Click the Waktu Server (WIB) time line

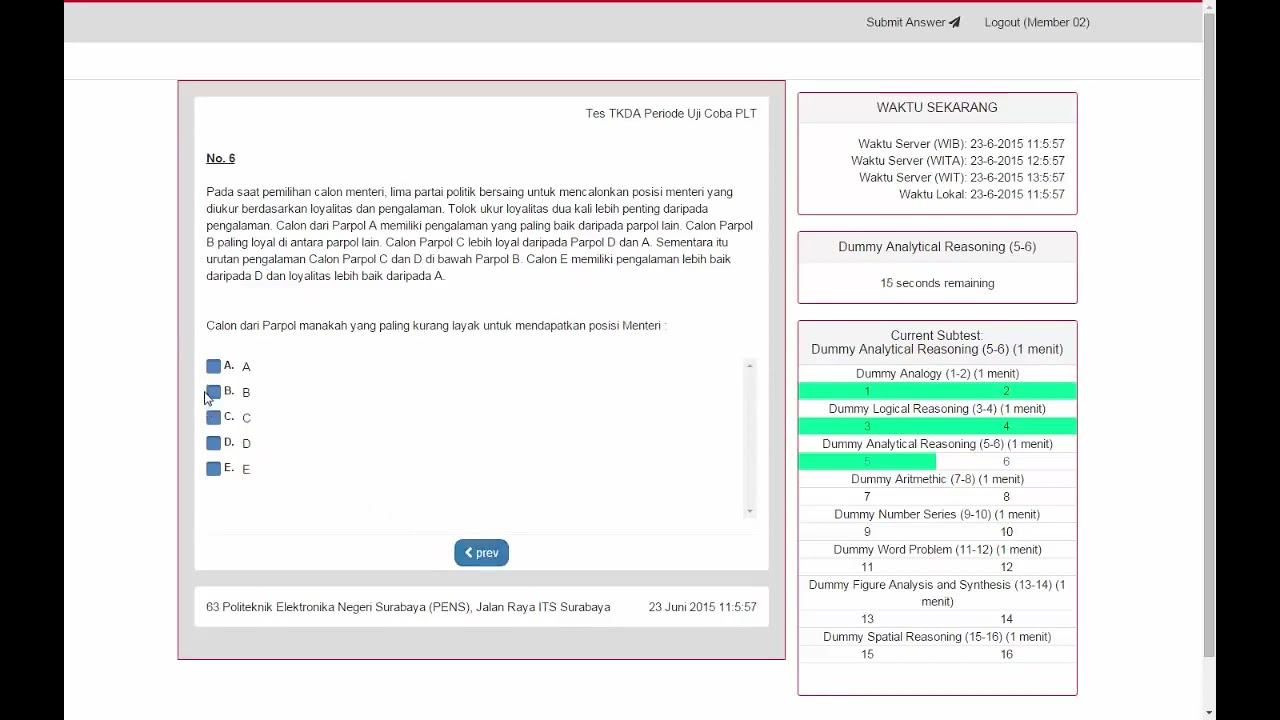pos(961,144)
